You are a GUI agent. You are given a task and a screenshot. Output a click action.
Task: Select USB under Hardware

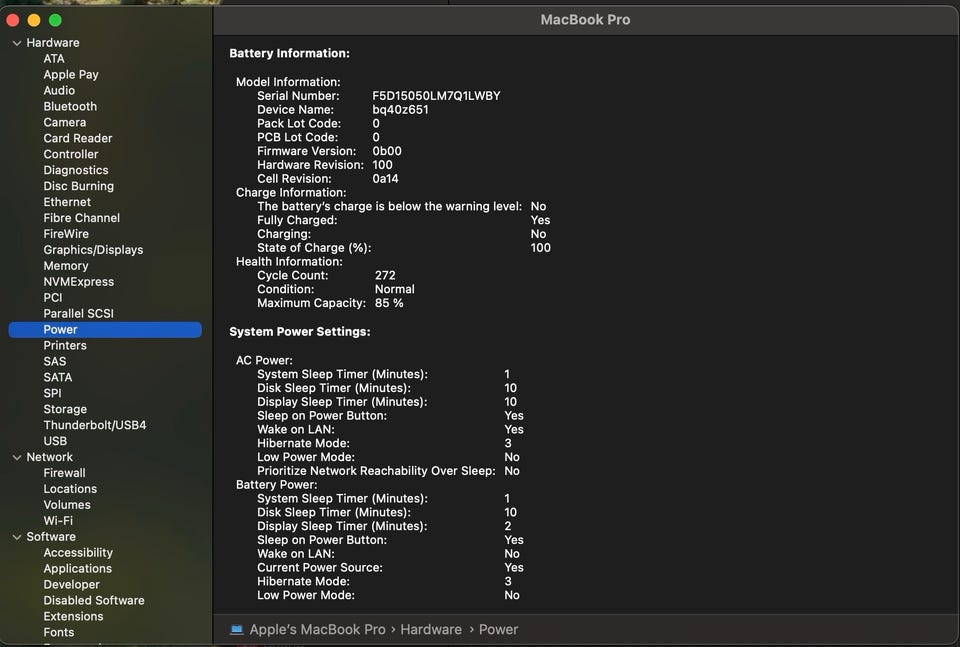[55, 441]
